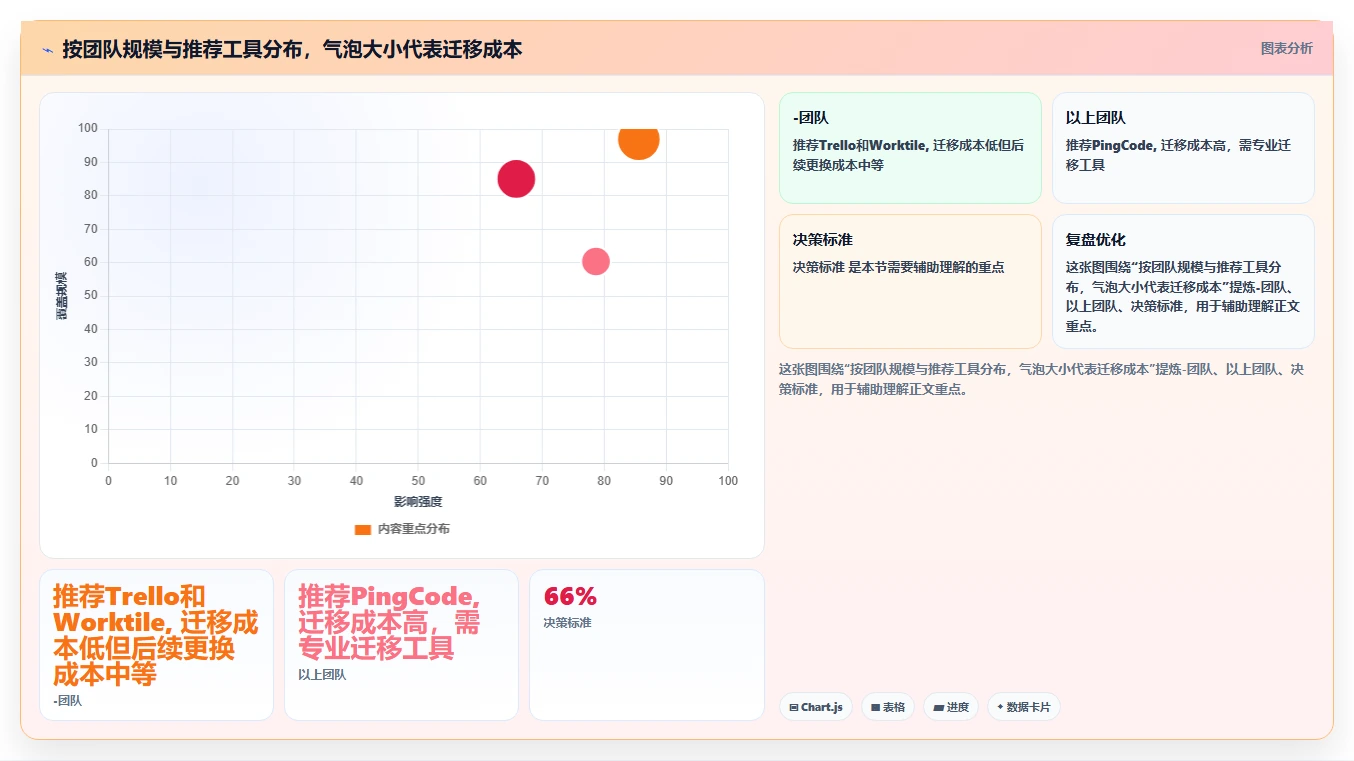Click the crimson red bubble in chart
The height and width of the screenshot is (761, 1354).
point(516,179)
